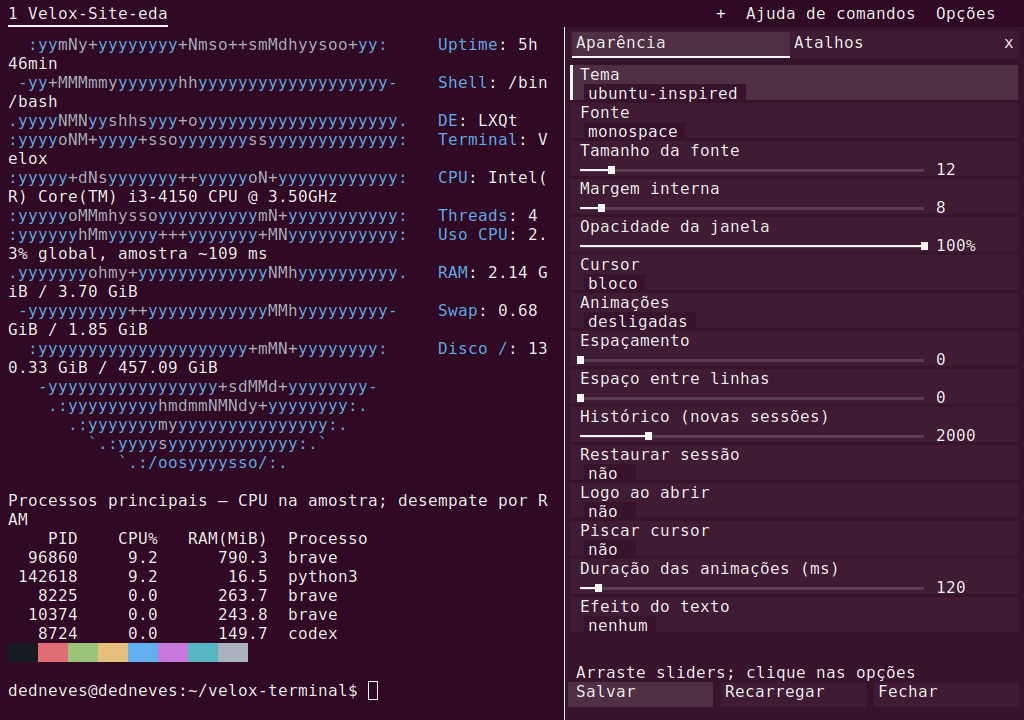
Task: Click the Margem interna value 8
Action: [x=940, y=207]
